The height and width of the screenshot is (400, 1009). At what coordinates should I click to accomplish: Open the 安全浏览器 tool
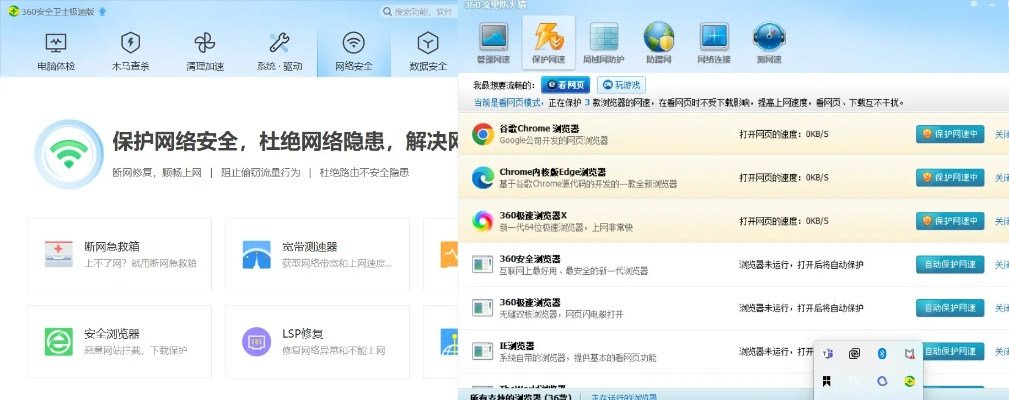pos(120,341)
